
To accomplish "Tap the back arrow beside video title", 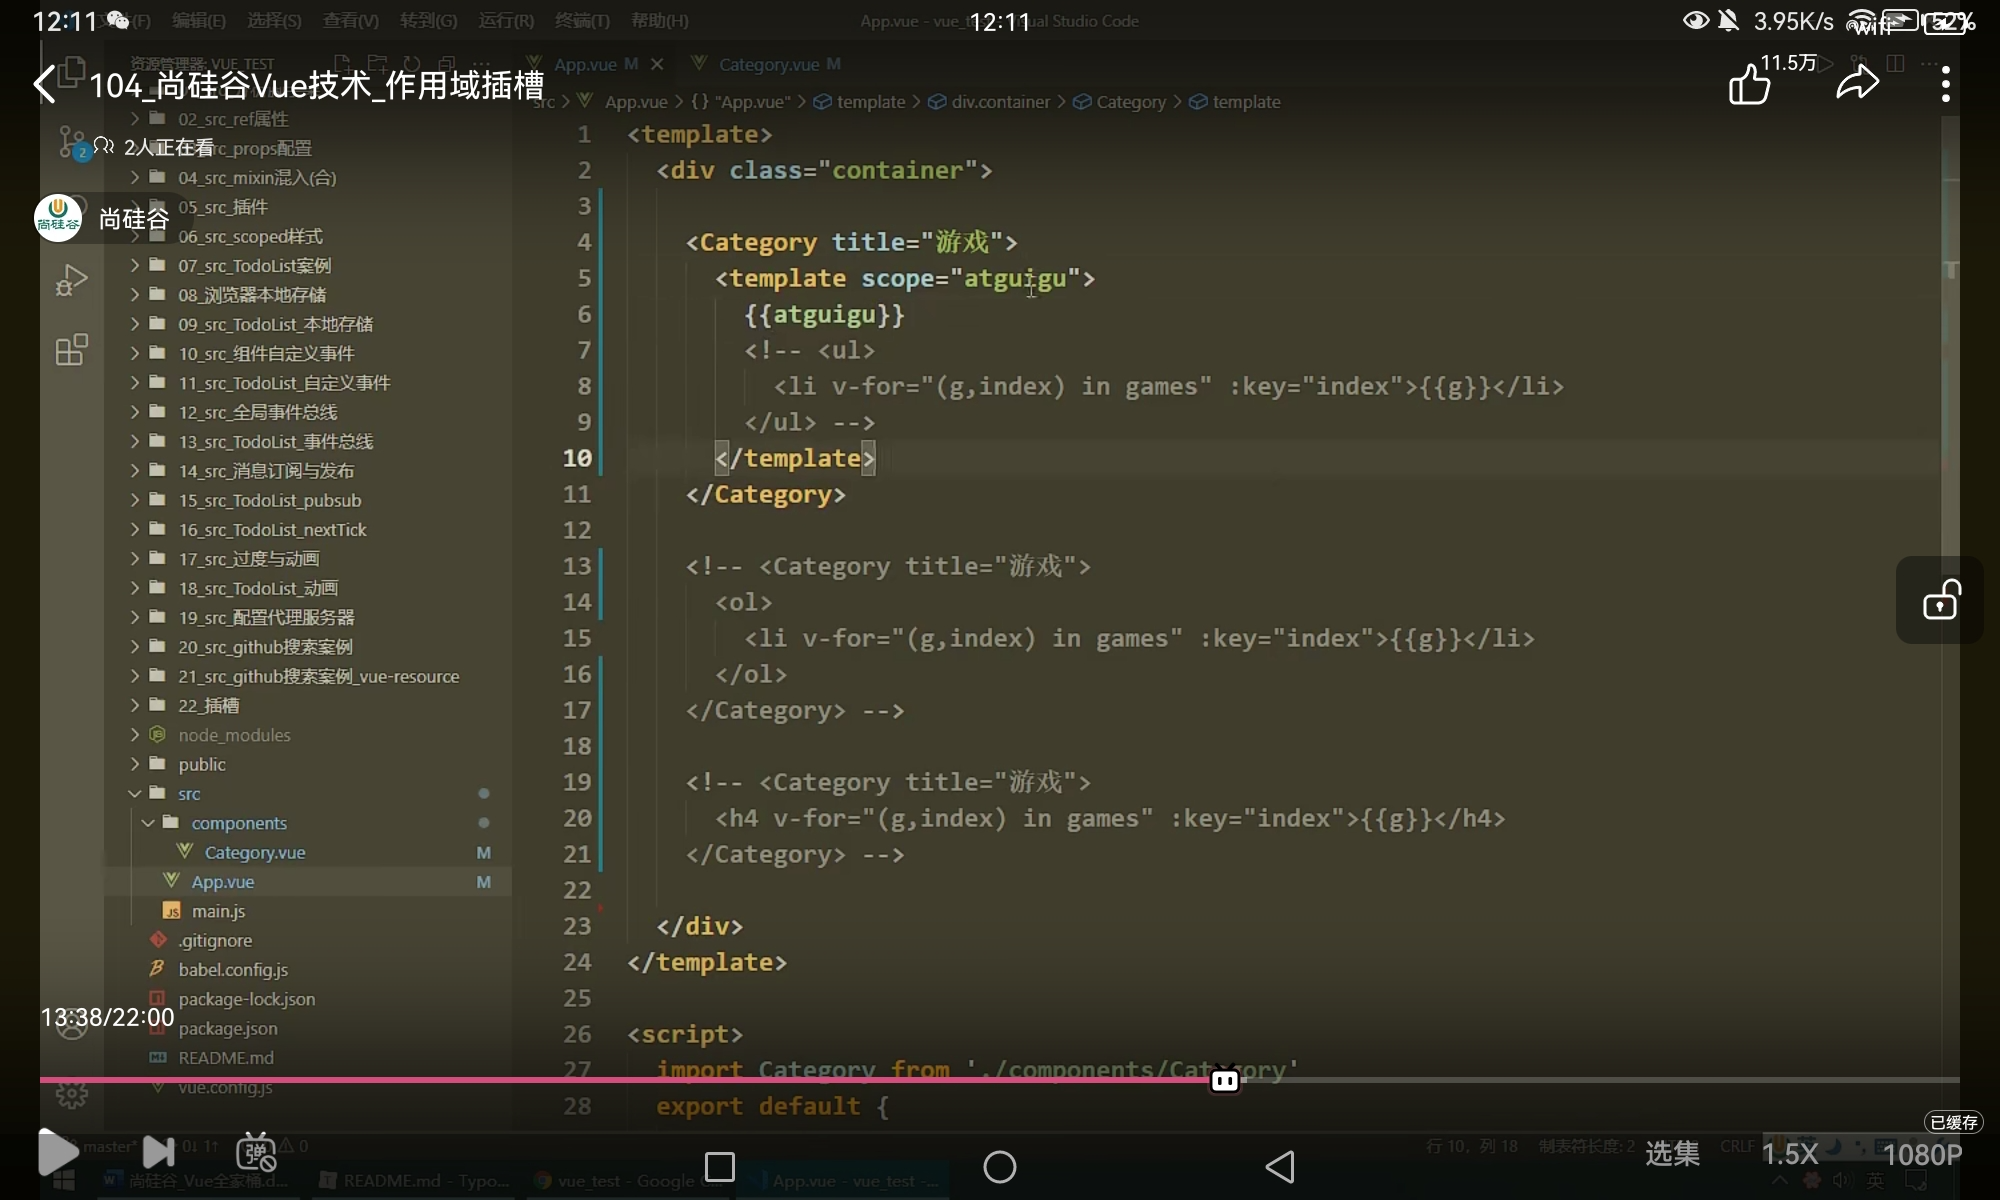I will pos(45,85).
